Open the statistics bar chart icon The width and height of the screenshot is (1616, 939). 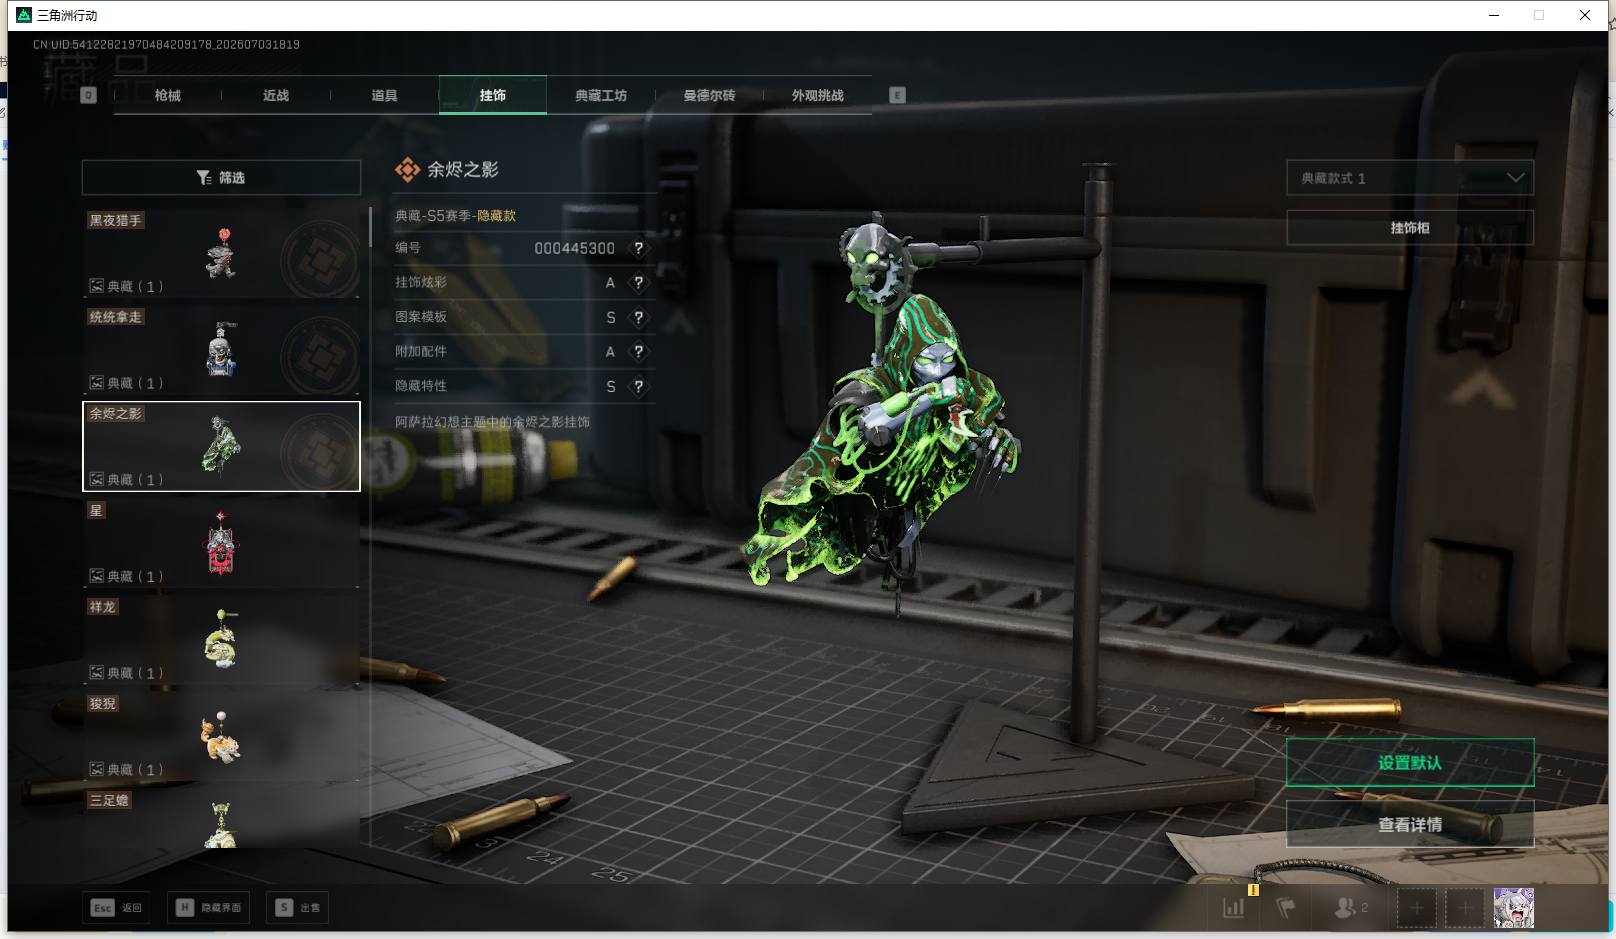click(x=1234, y=908)
